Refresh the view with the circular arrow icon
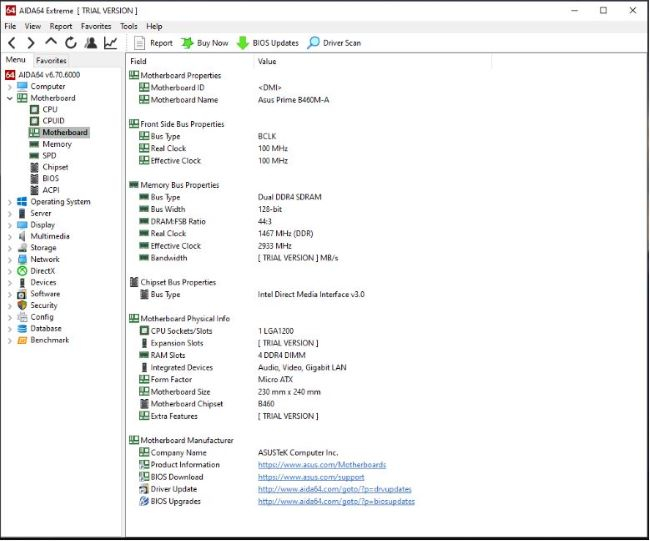Image resolution: width=650 pixels, height=541 pixels. 70,43
